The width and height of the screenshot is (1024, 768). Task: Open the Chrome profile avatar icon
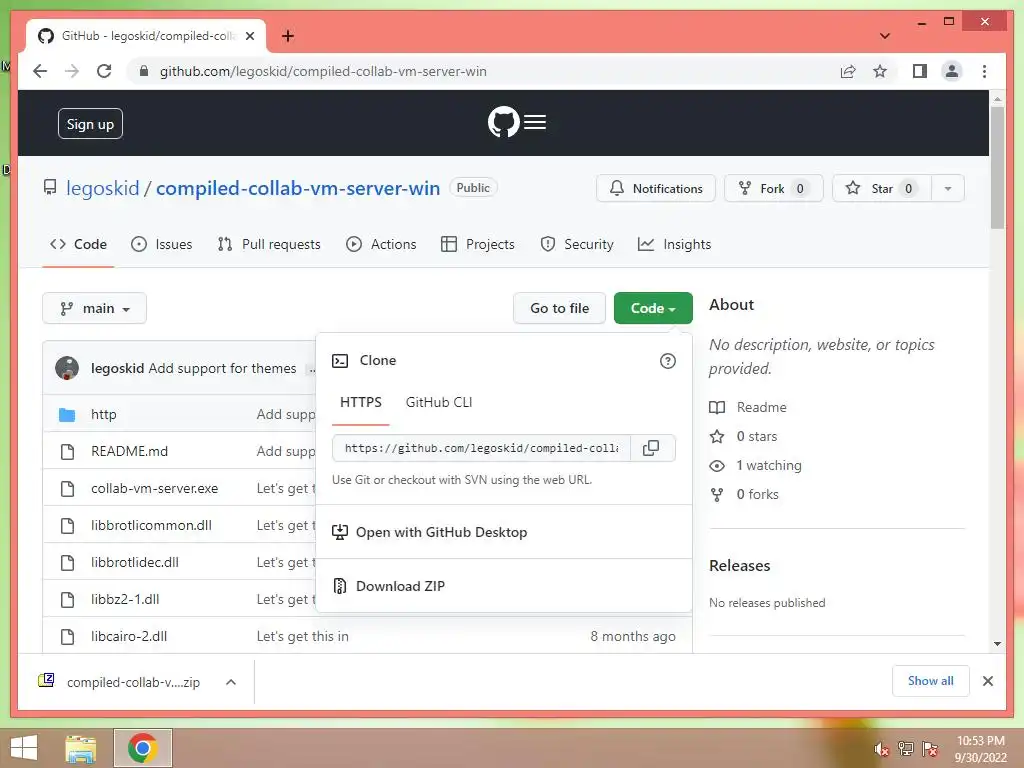[952, 71]
